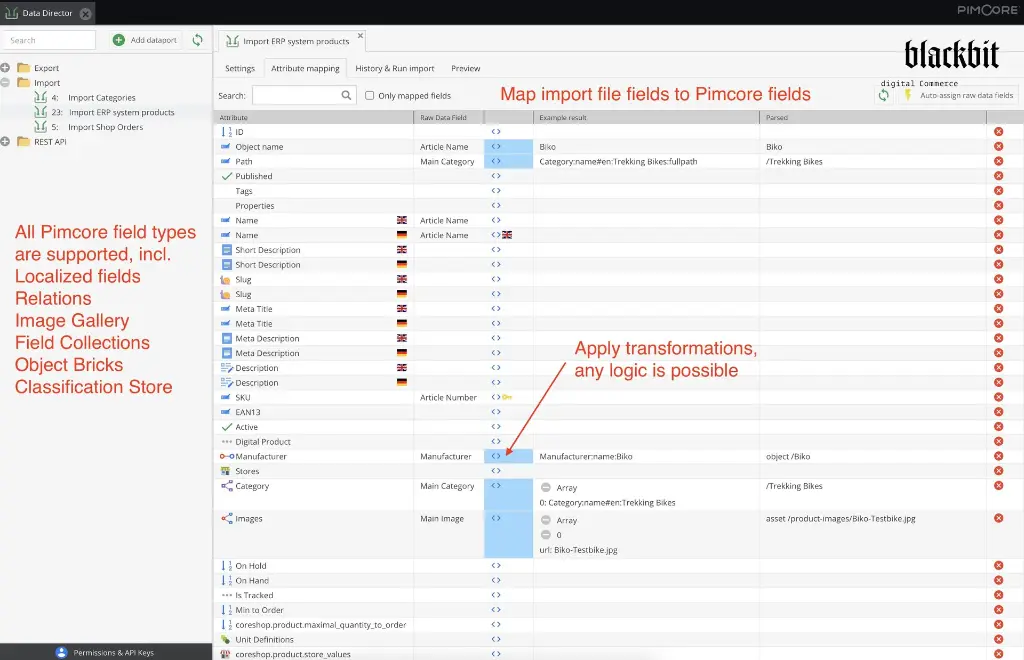This screenshot has width=1024, height=660.
Task: Select Article Number raw data cell in SKU row
Action: (x=448, y=397)
